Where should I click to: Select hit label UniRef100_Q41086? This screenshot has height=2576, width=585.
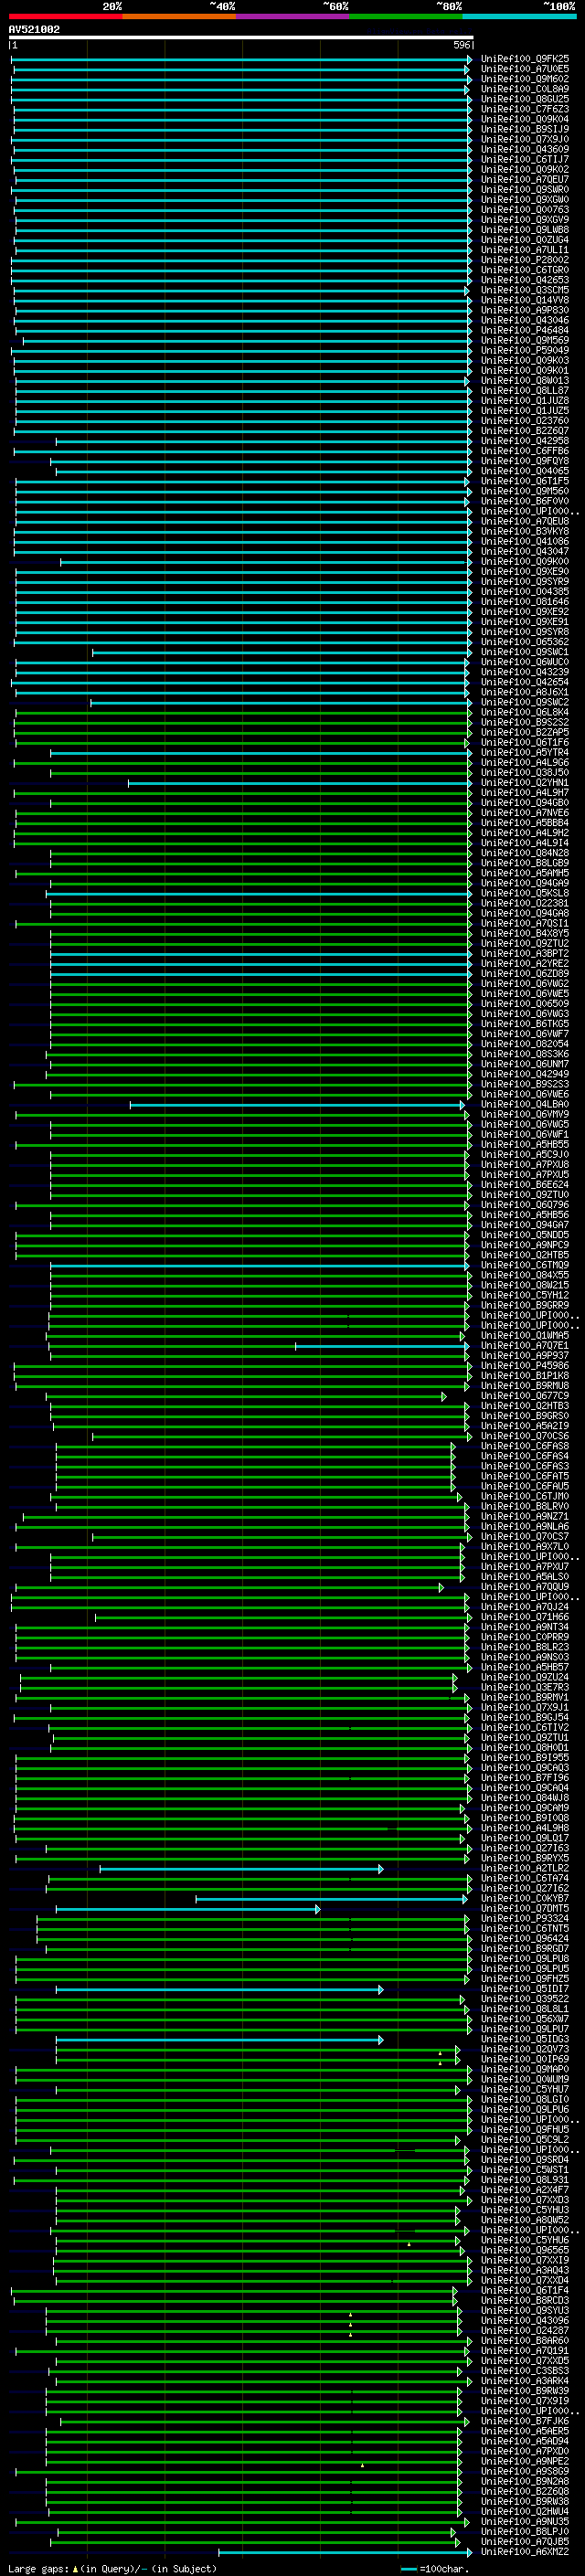524,541
